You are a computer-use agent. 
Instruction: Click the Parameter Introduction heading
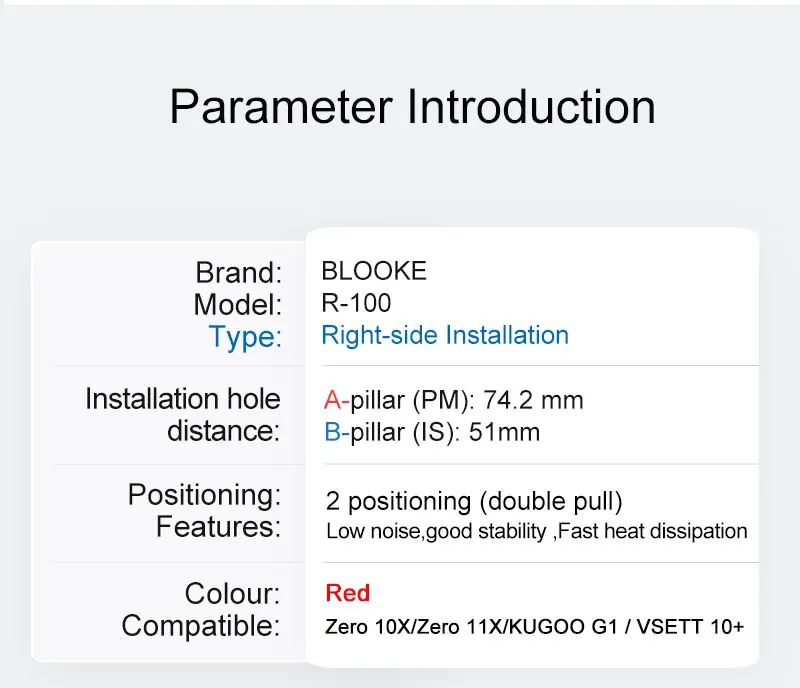[412, 107]
